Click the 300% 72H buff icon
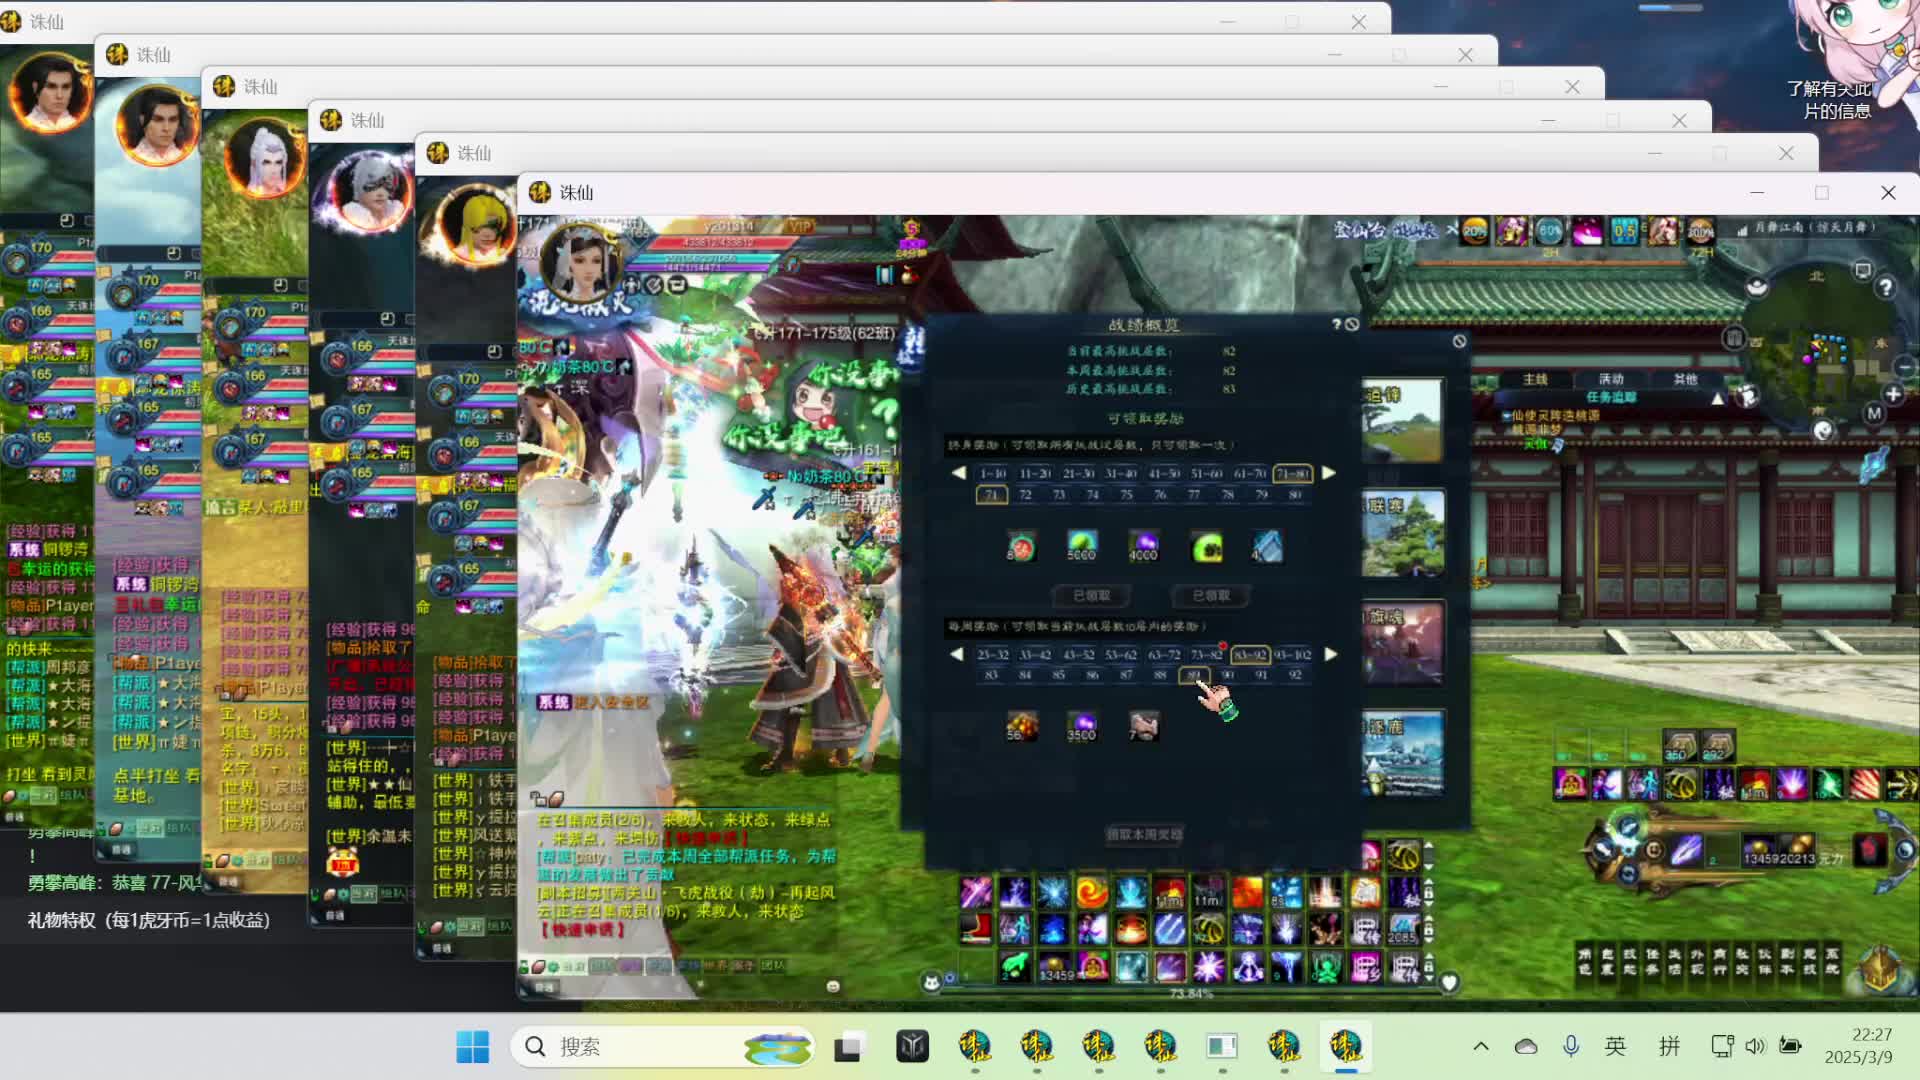Viewport: 1920px width, 1080px height. [x=1700, y=231]
